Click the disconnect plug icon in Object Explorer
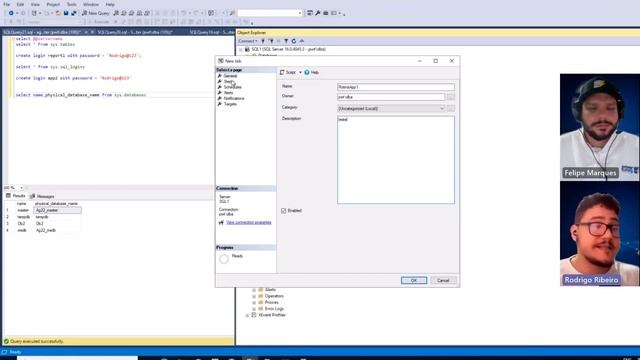This screenshot has height=360, width=640. point(271,41)
